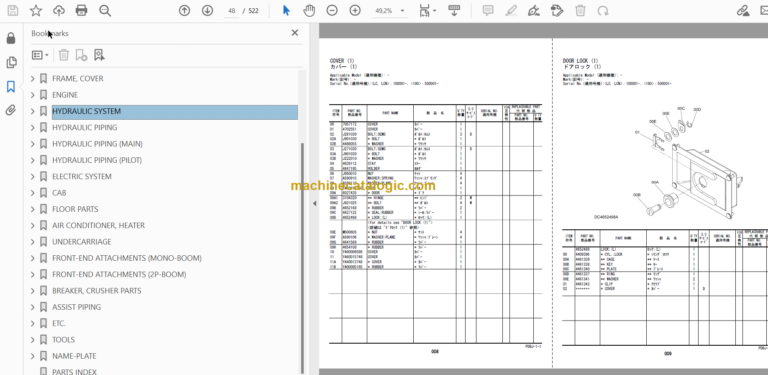
Task: Expand HYDRAULIC PIPING (PILOT) bookmark
Action: point(33,160)
